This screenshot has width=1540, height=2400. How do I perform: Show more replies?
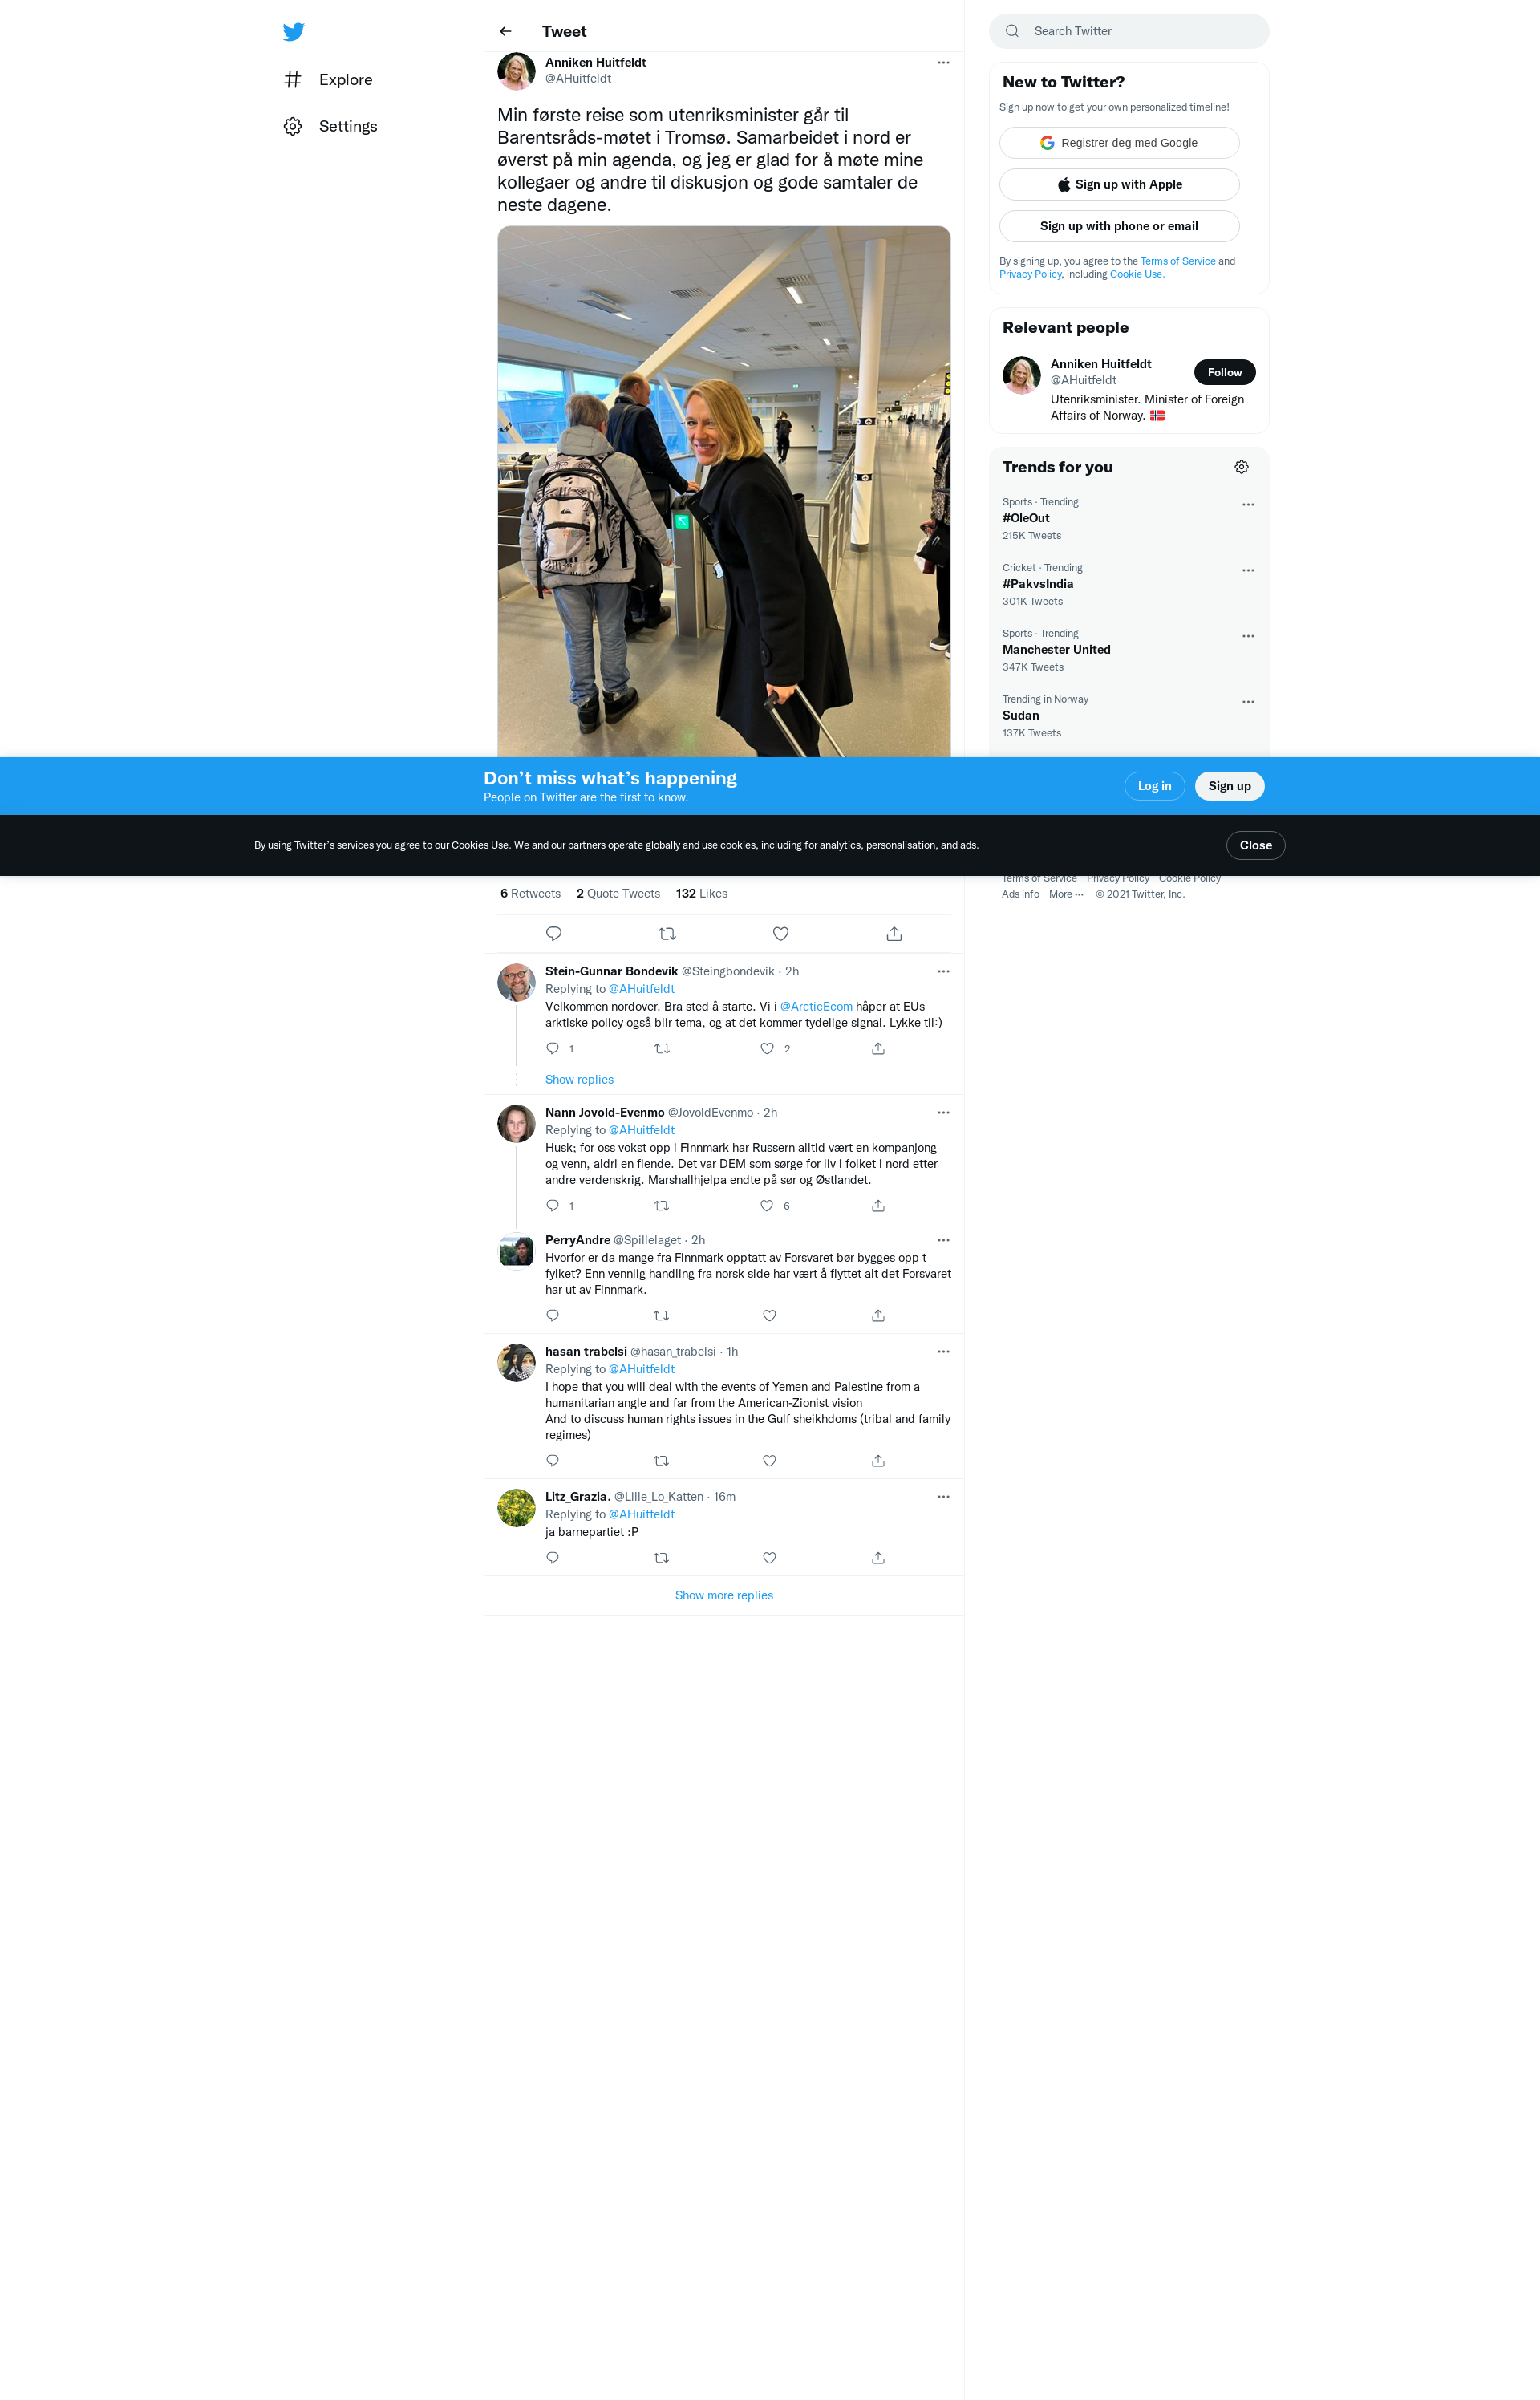tap(724, 1596)
